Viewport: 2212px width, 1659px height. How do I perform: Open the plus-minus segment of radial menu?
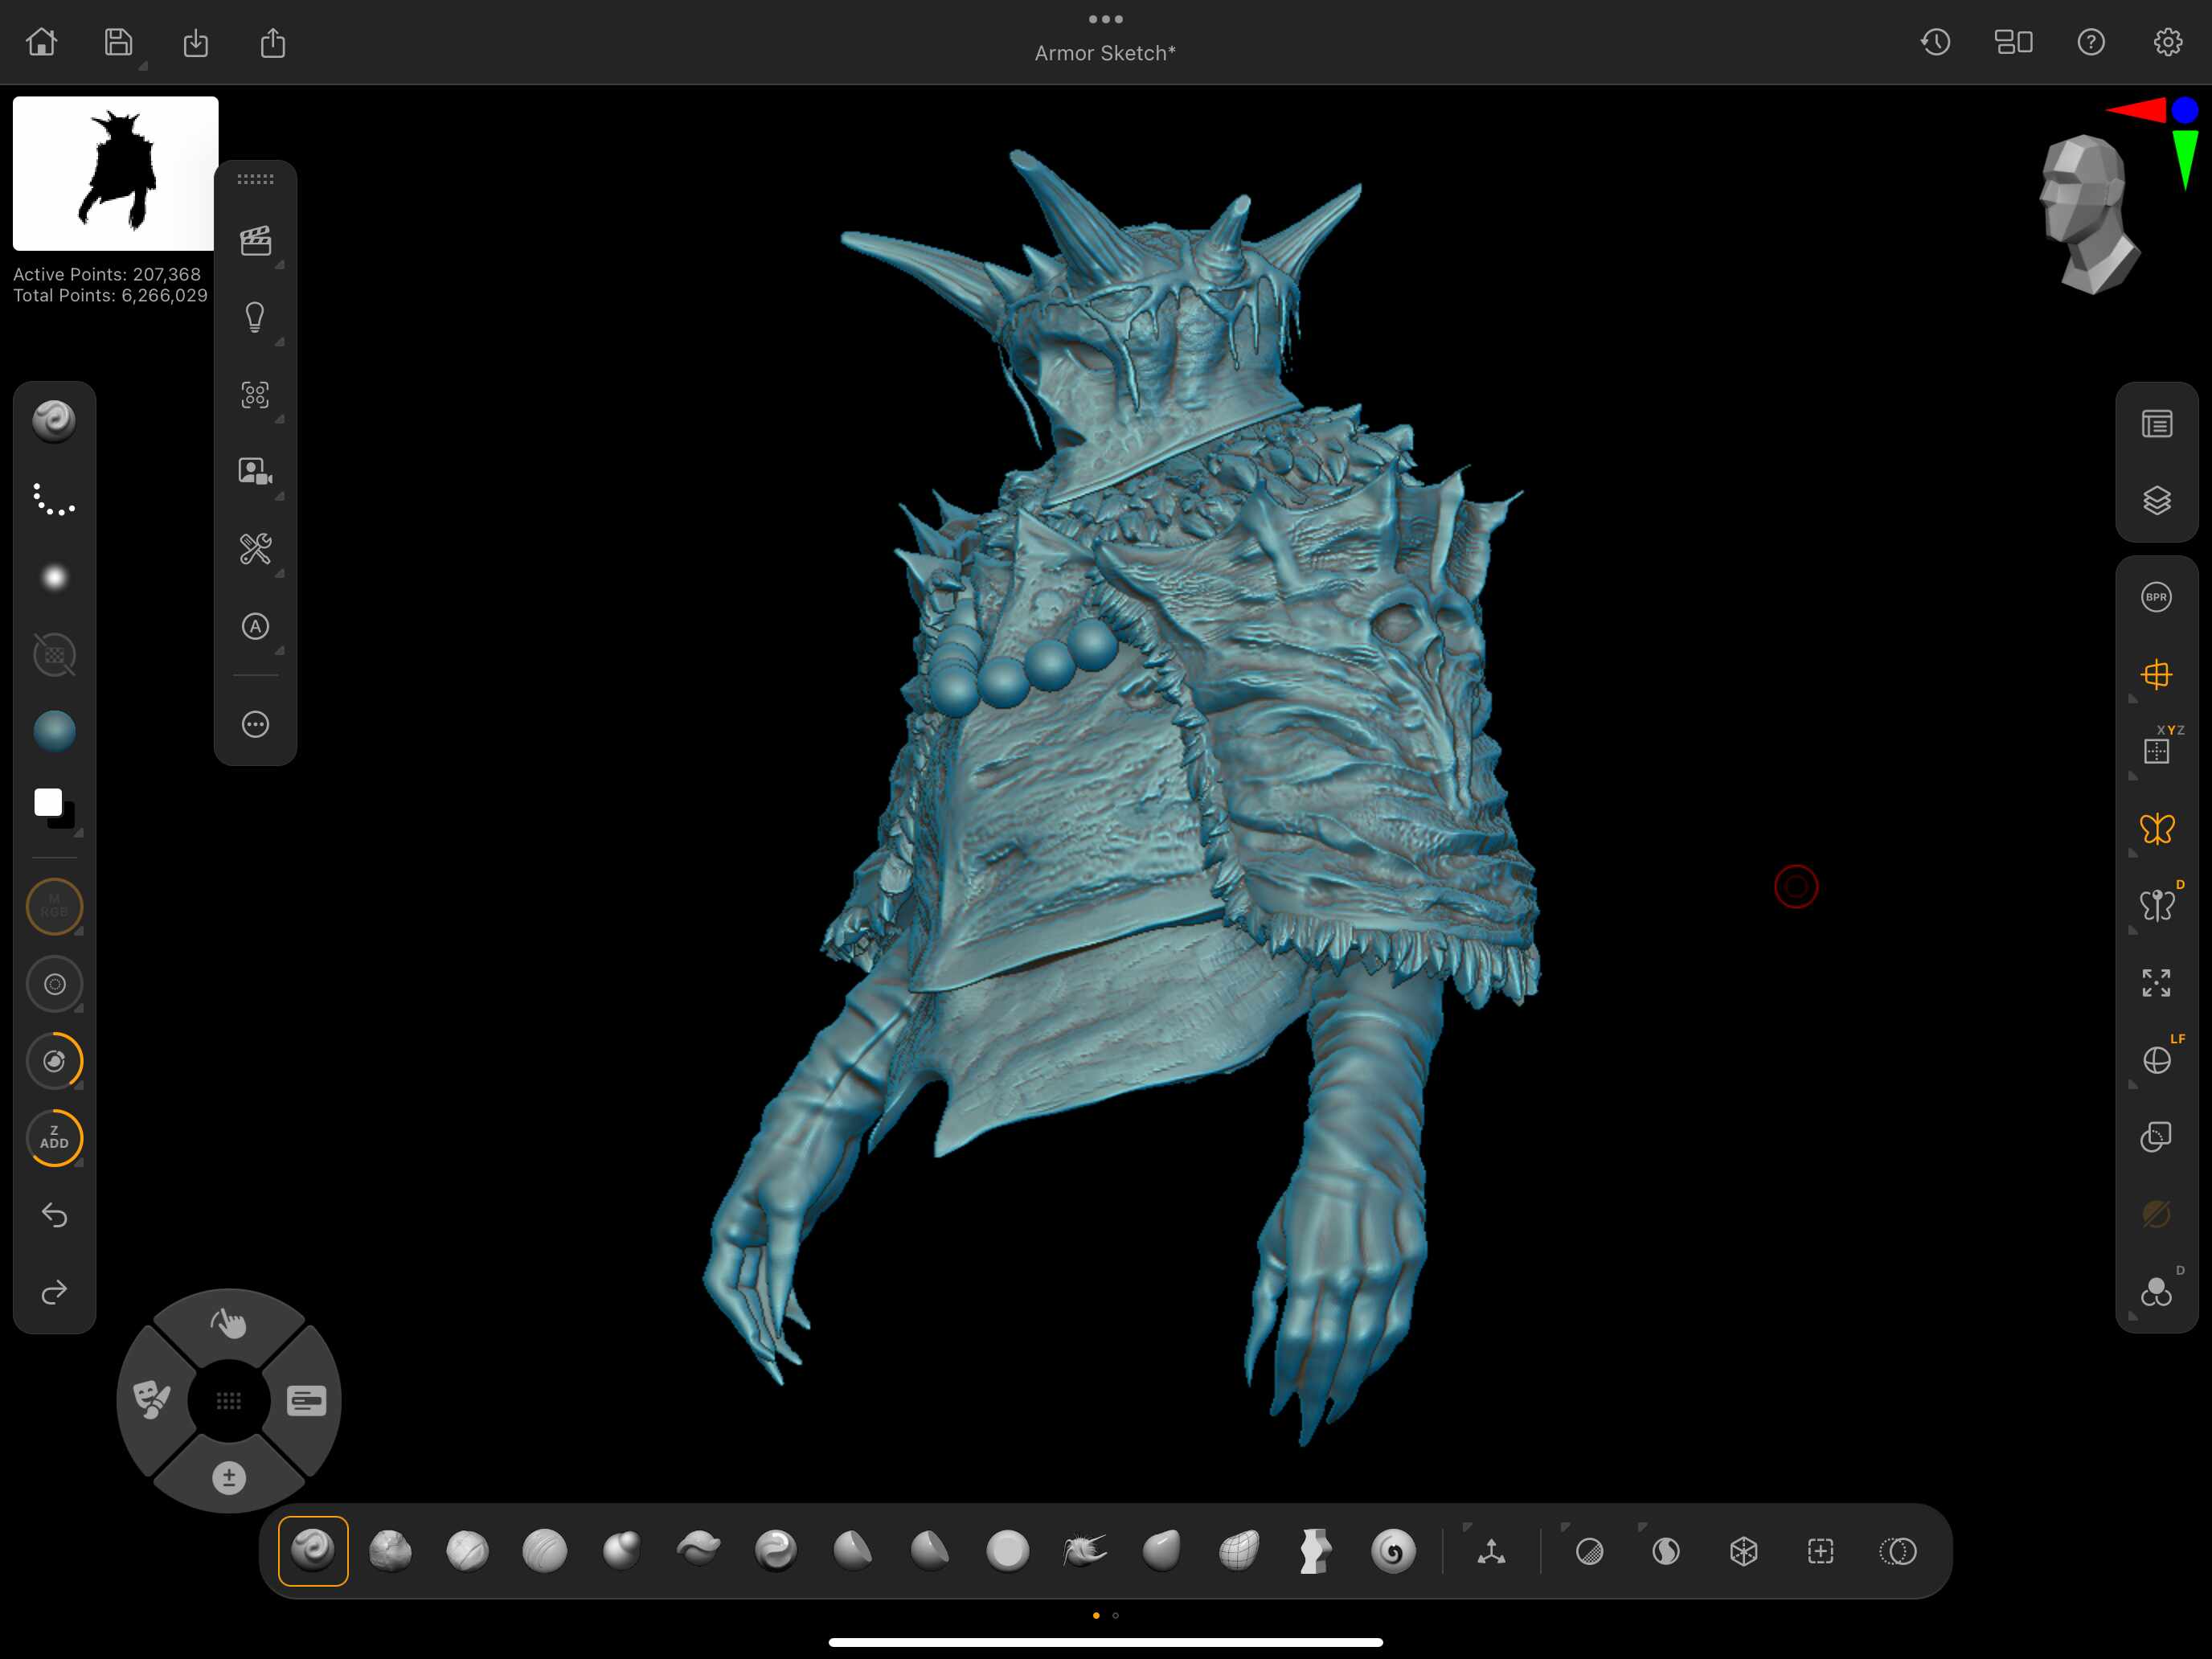tap(229, 1477)
